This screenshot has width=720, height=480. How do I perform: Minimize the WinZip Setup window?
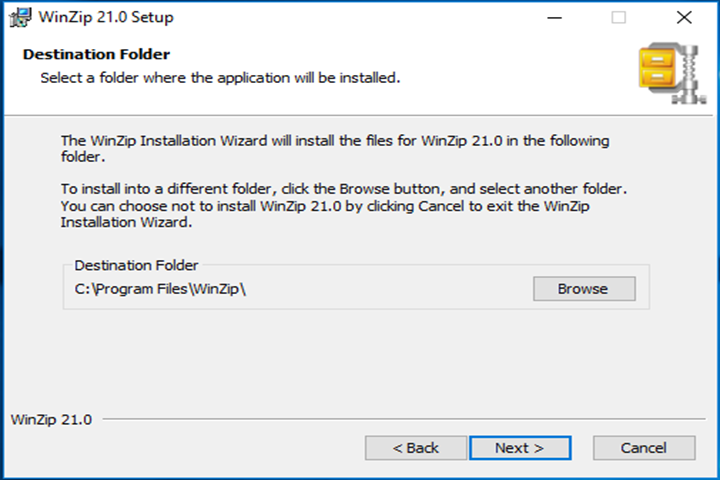554,18
